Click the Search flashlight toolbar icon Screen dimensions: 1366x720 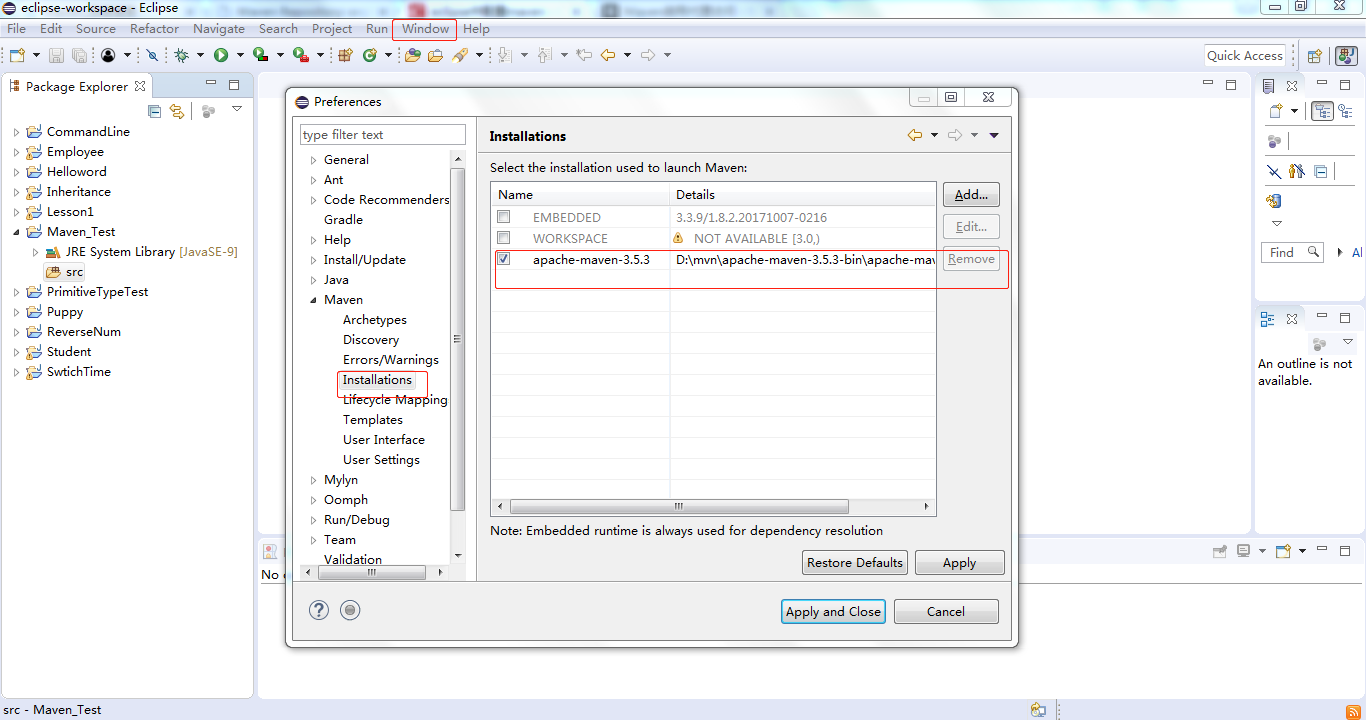460,55
